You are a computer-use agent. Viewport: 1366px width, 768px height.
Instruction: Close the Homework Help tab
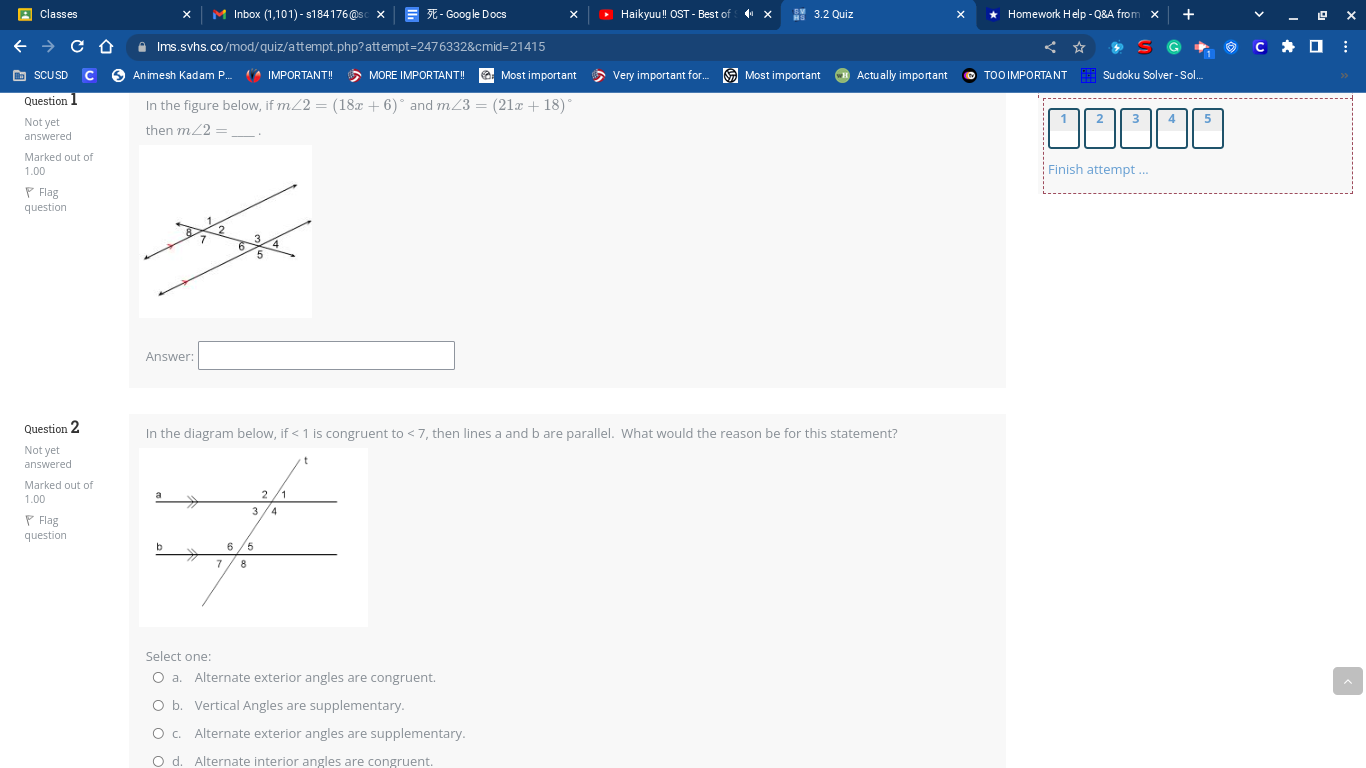pyautogui.click(x=1154, y=14)
